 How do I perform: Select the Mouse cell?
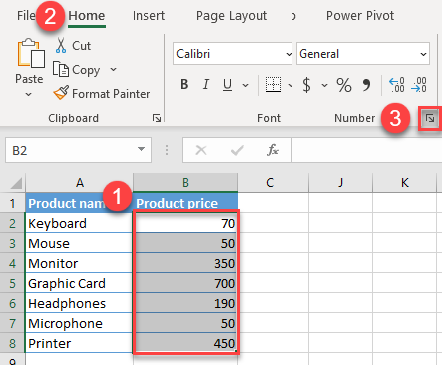[79, 243]
